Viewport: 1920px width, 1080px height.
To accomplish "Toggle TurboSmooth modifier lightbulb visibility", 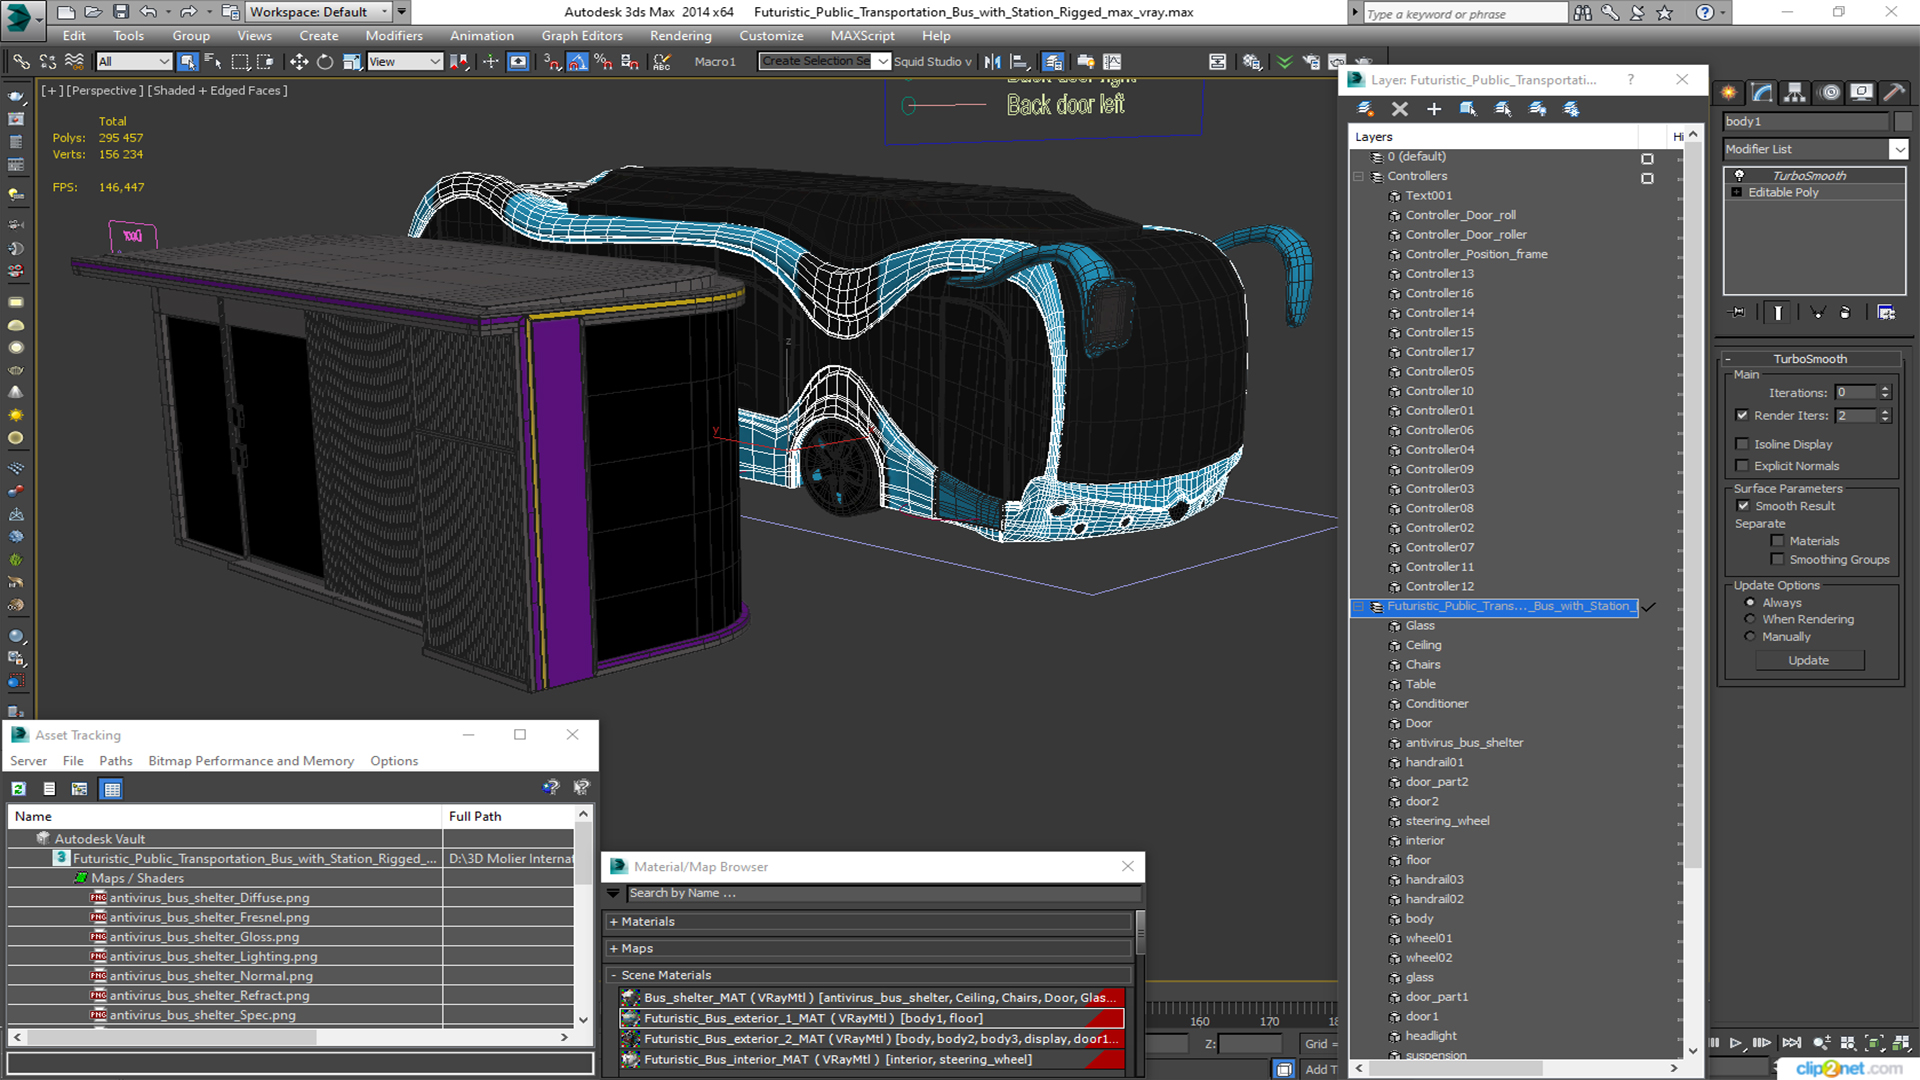I will point(1739,175).
